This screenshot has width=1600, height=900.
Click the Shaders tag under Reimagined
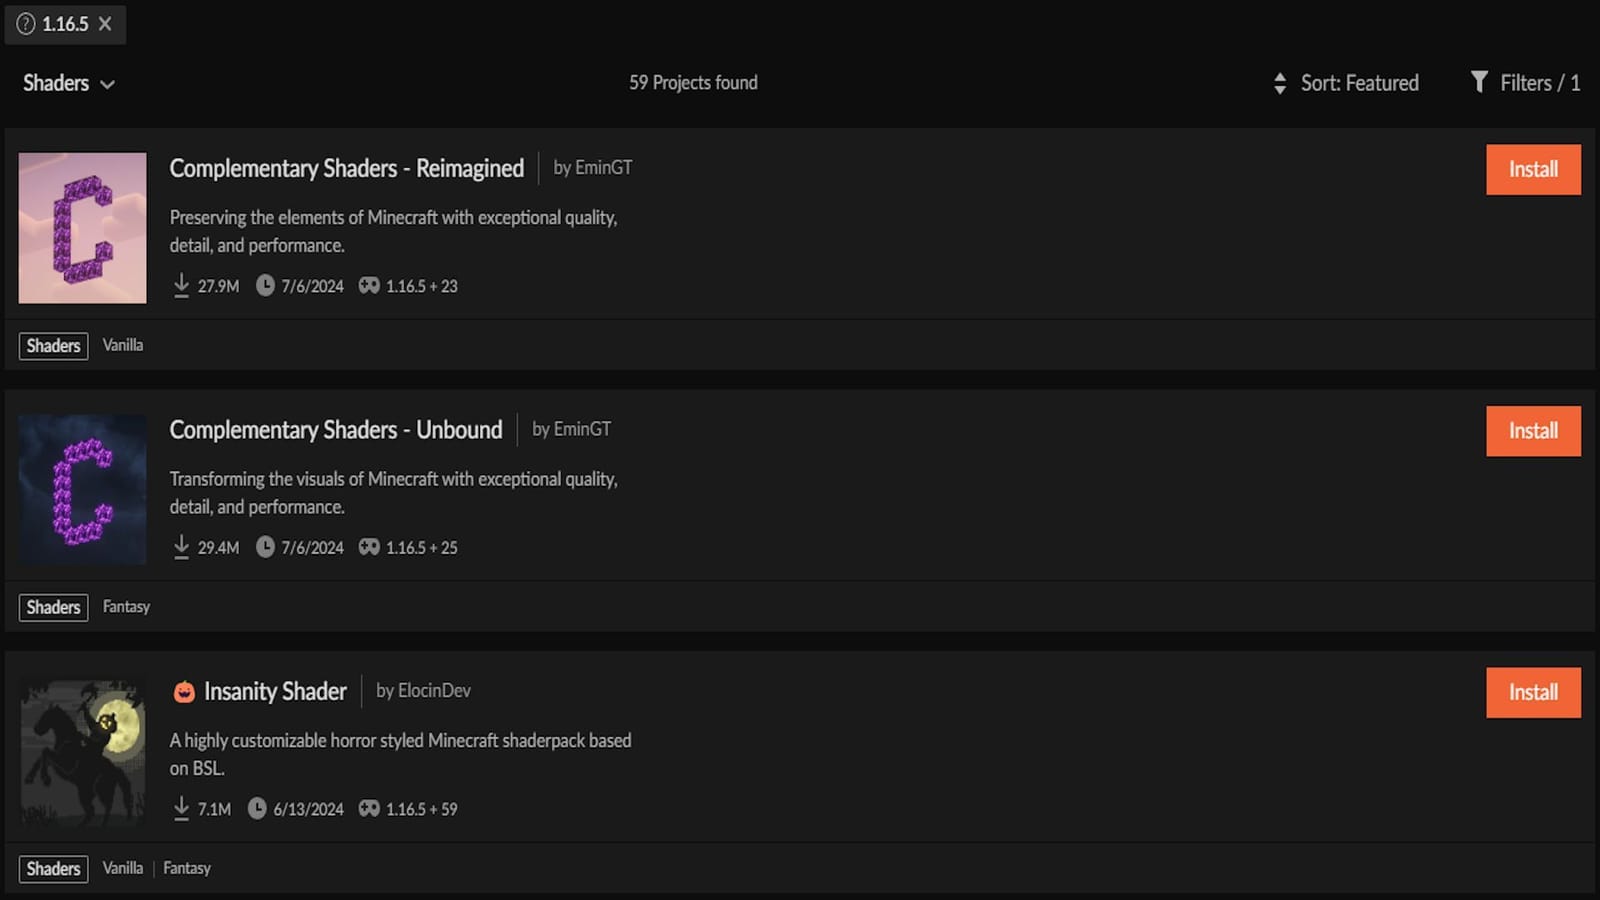53,346
